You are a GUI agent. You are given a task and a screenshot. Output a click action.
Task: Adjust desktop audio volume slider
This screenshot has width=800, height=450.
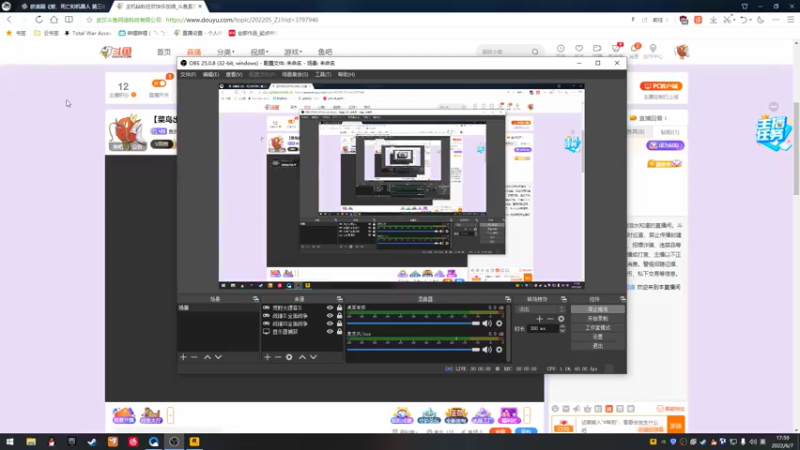point(414,323)
